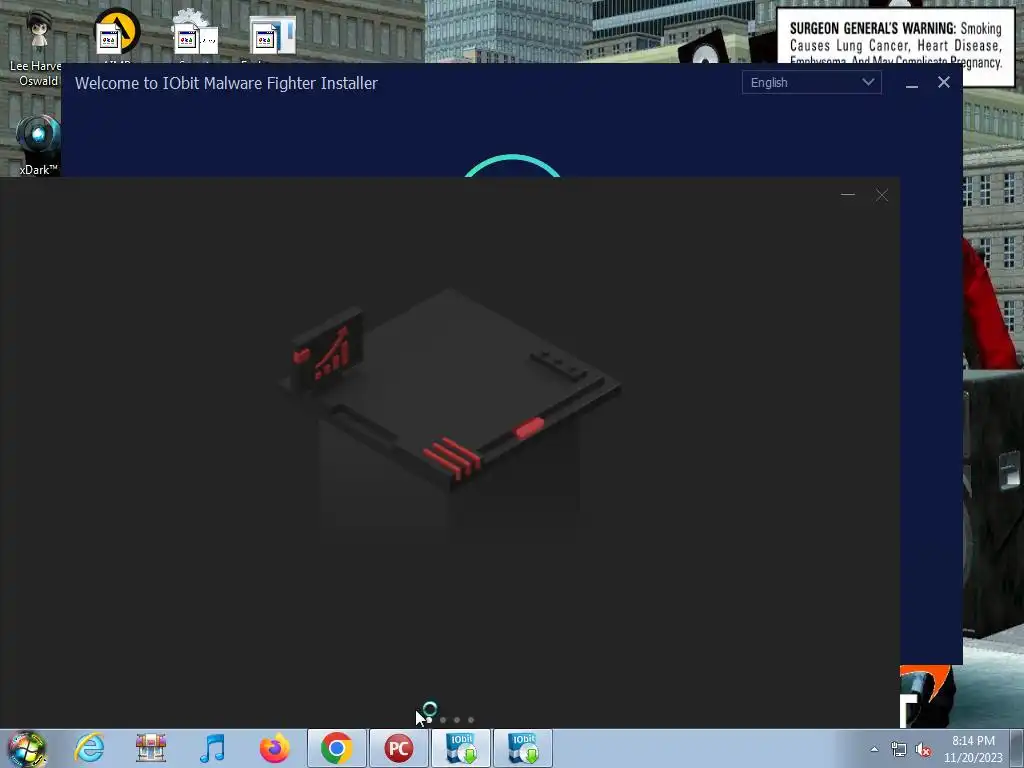Open Google Chrome from the taskbar
The width and height of the screenshot is (1024, 768).
coord(336,748)
